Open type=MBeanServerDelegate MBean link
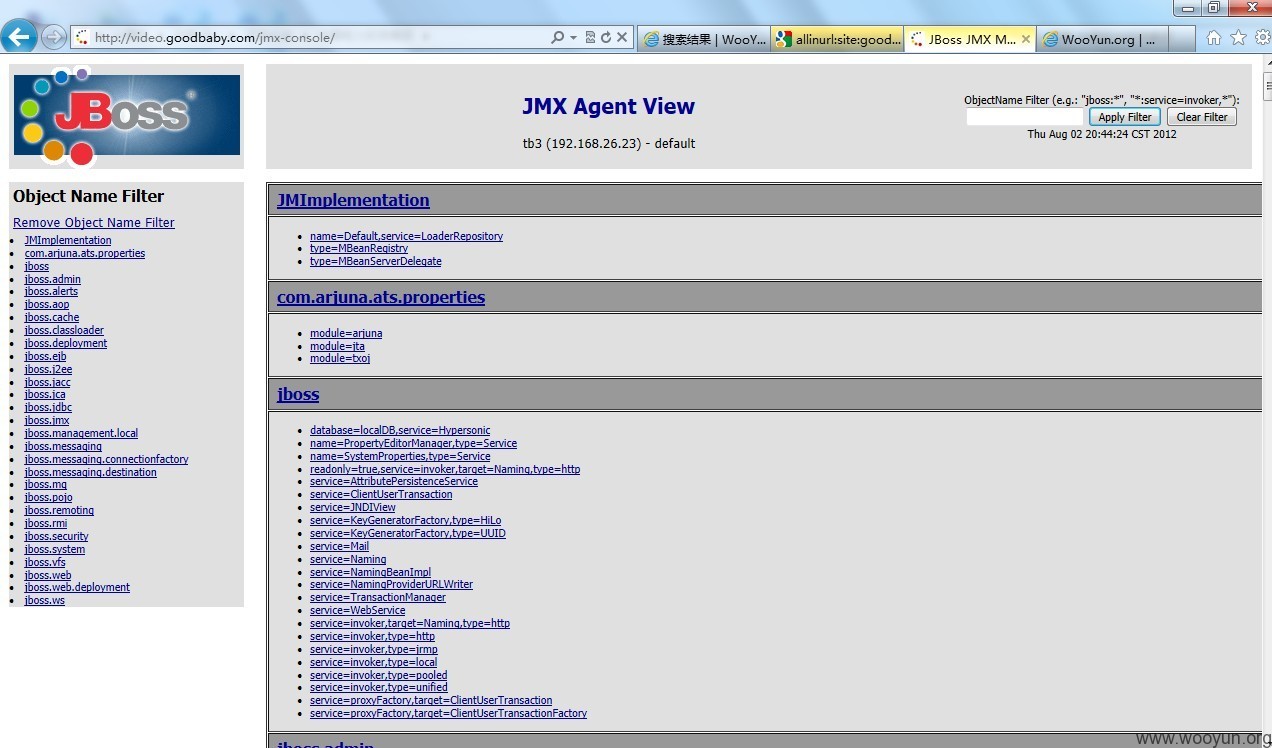 (x=375, y=261)
